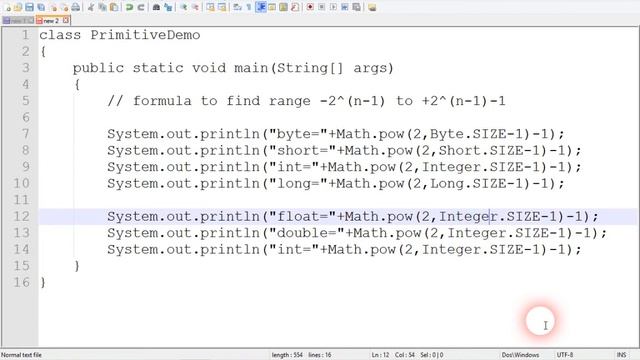Toggle the Show all characters icon
The width and height of the screenshot is (640, 360).
[249, 7]
